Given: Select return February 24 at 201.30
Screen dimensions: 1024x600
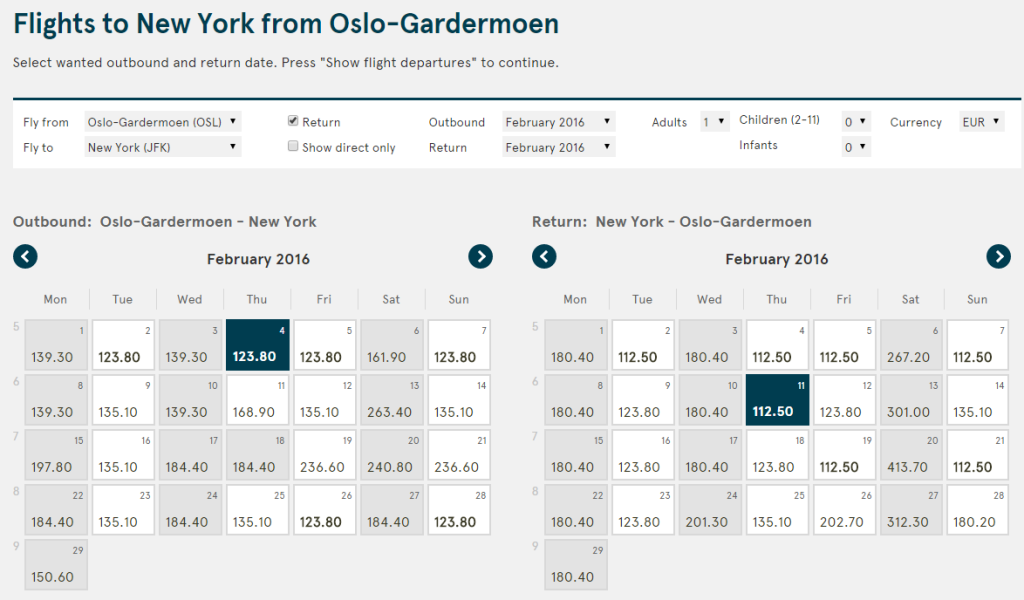Looking at the screenshot, I should click(710, 509).
